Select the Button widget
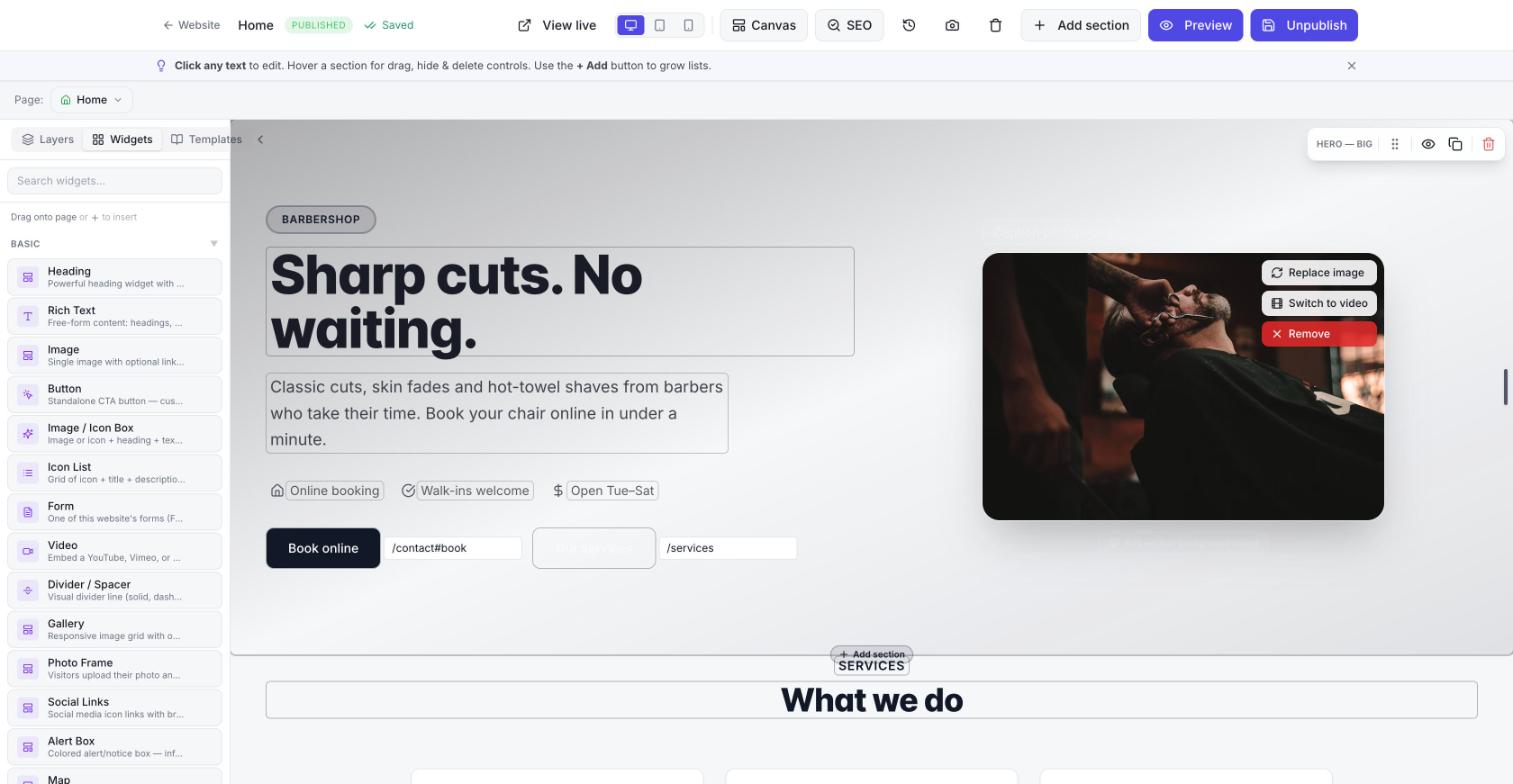This screenshot has height=784, width=1513. point(115,394)
